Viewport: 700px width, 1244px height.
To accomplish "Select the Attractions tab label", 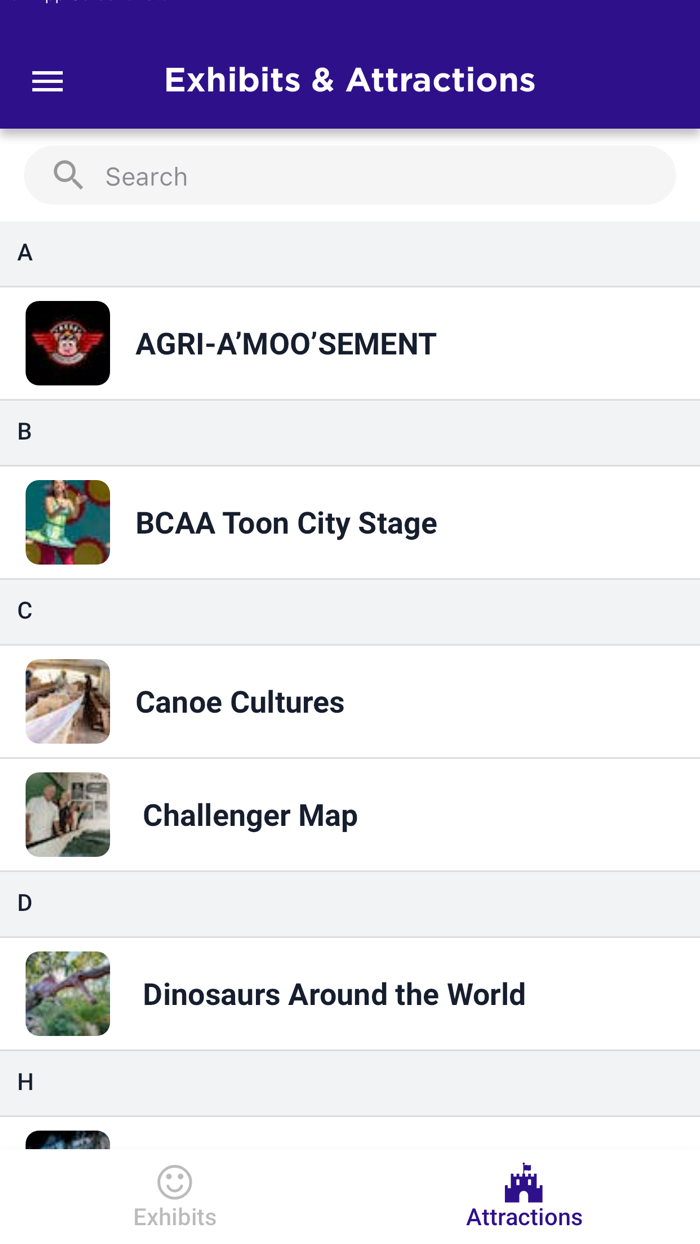I will [524, 1217].
